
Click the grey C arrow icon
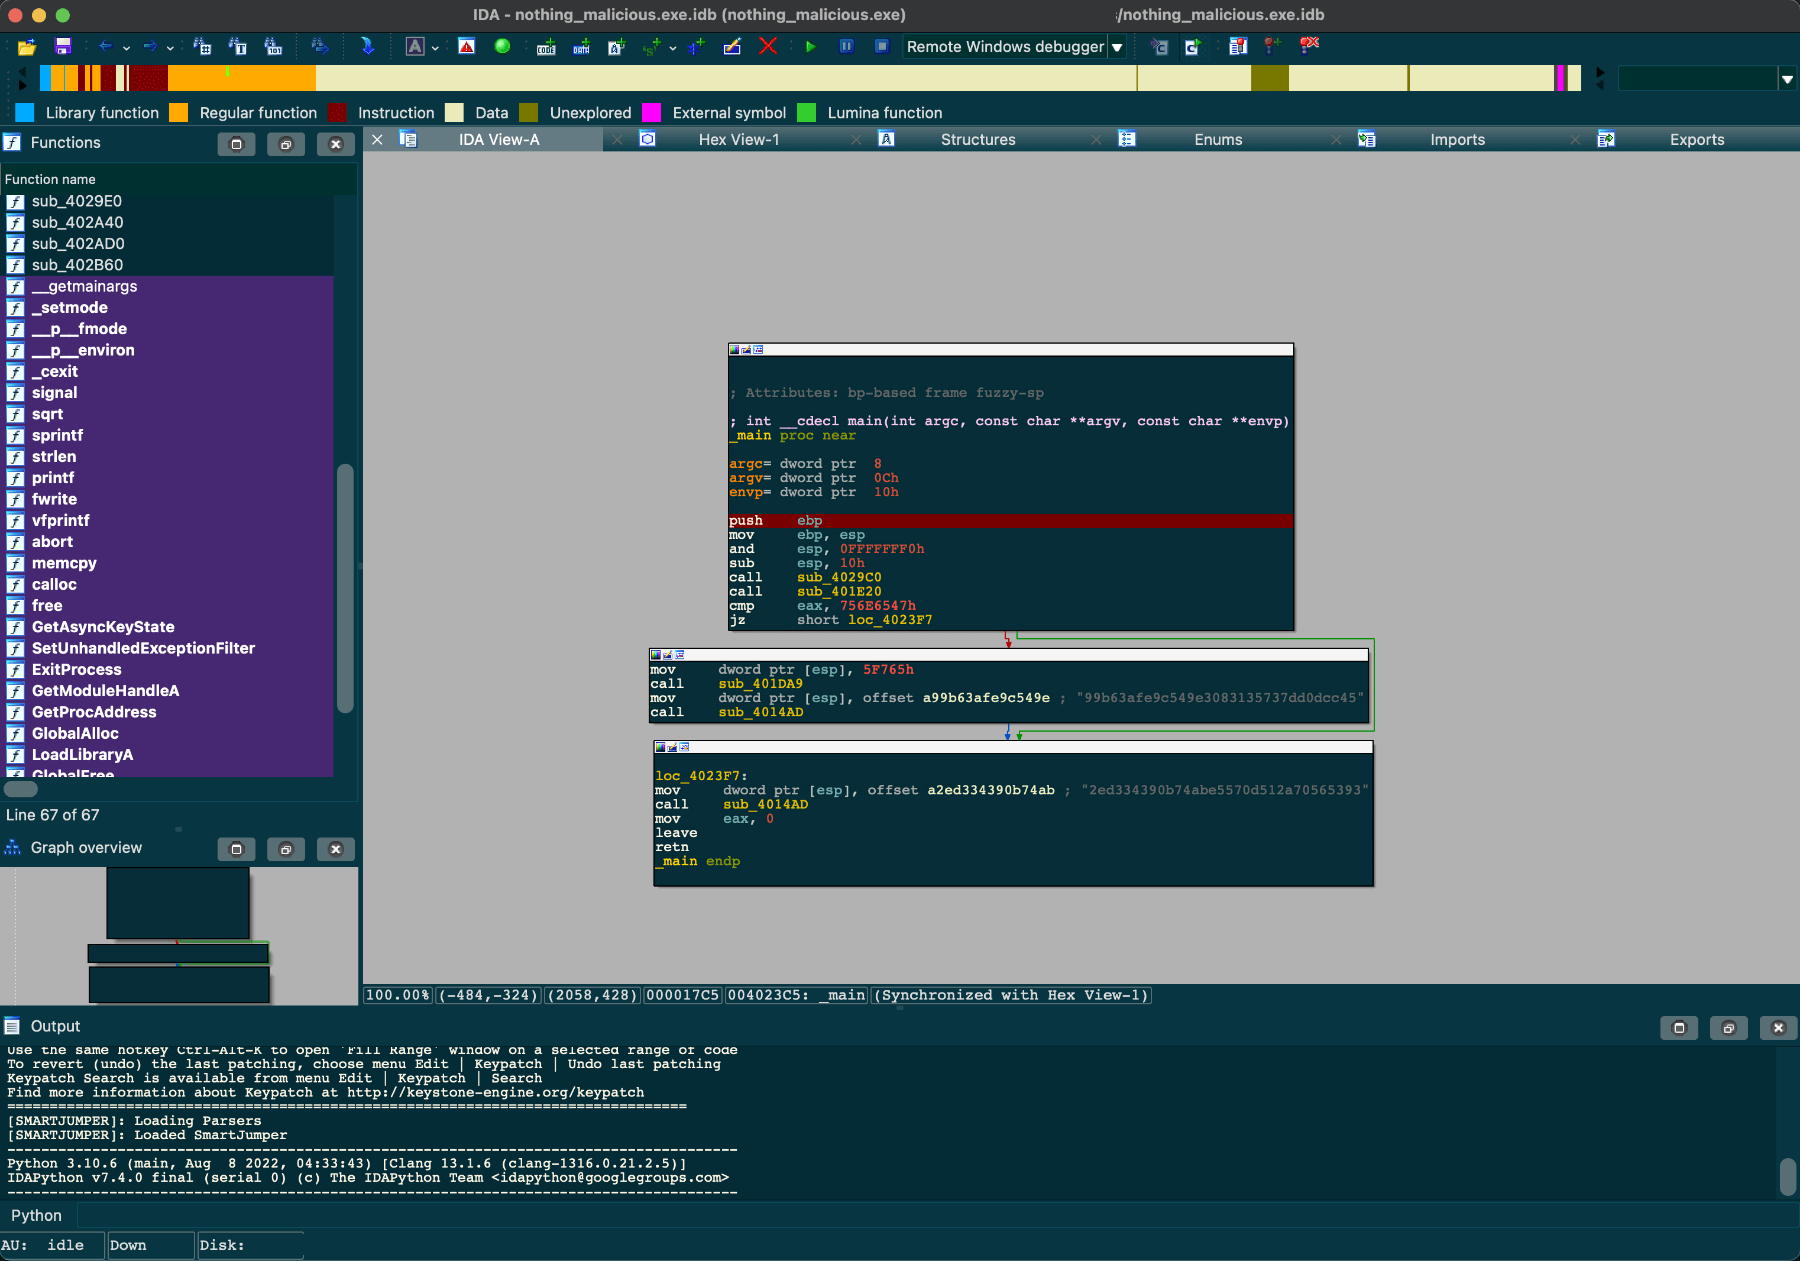click(1160, 47)
